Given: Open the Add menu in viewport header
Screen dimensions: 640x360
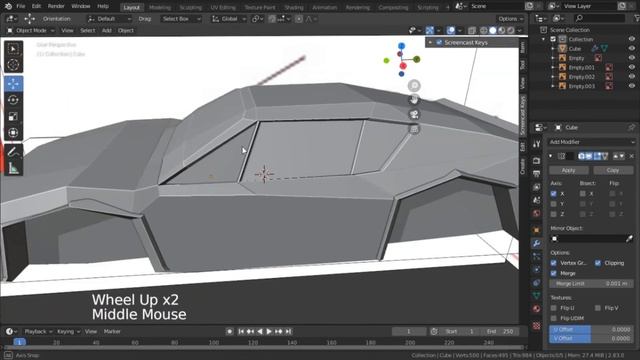Looking at the screenshot, I should point(107,30).
